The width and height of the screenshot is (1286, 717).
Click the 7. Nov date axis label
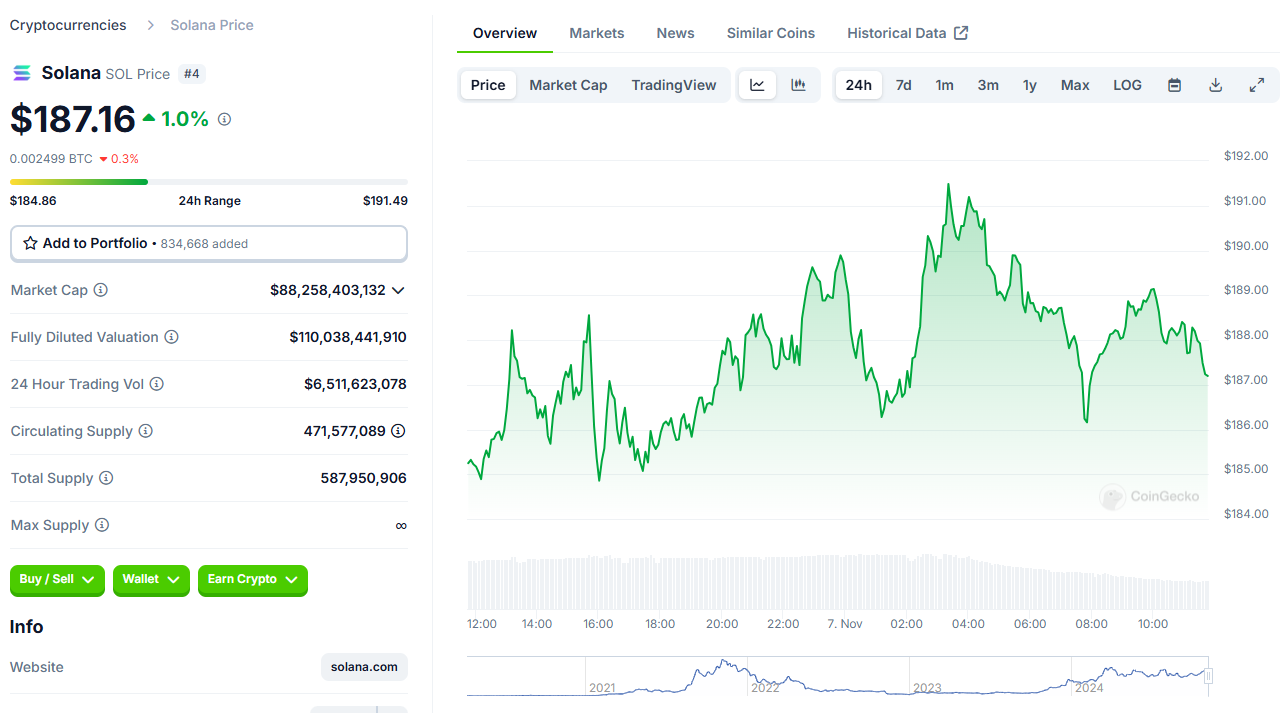[x=845, y=624]
